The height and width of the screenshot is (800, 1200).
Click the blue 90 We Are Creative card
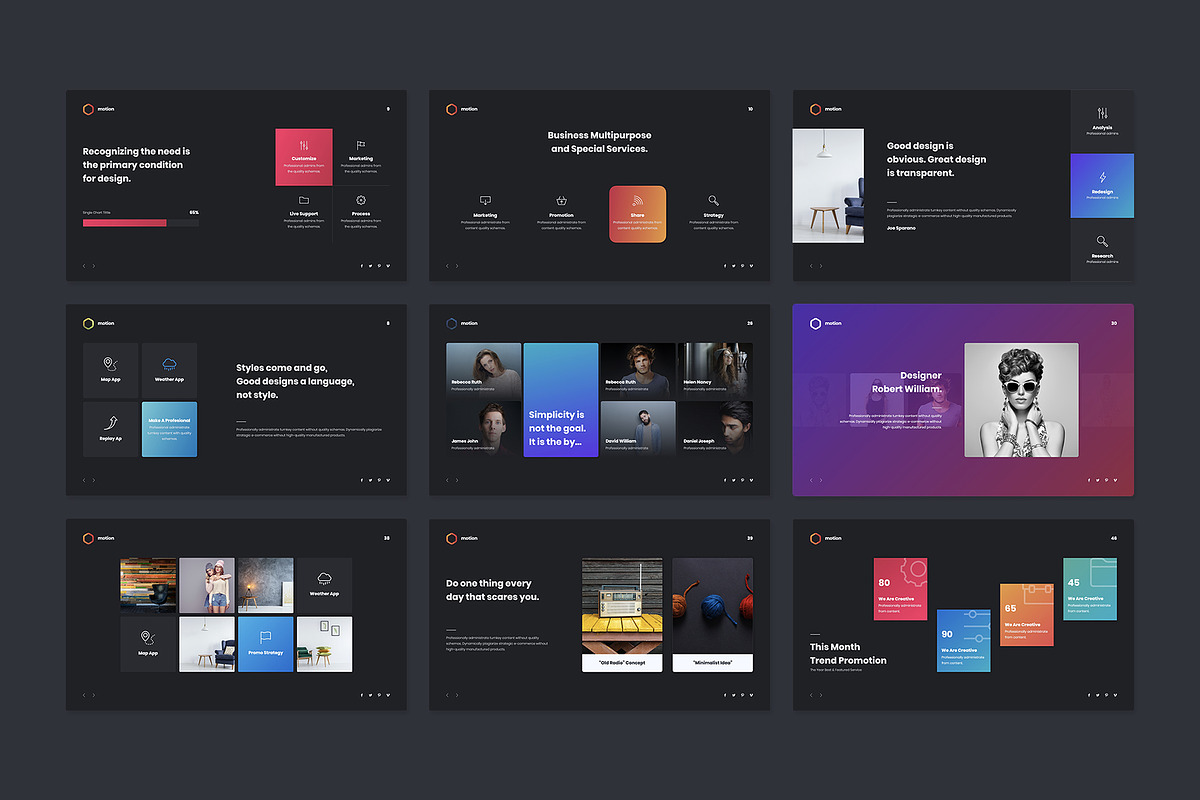[964, 640]
